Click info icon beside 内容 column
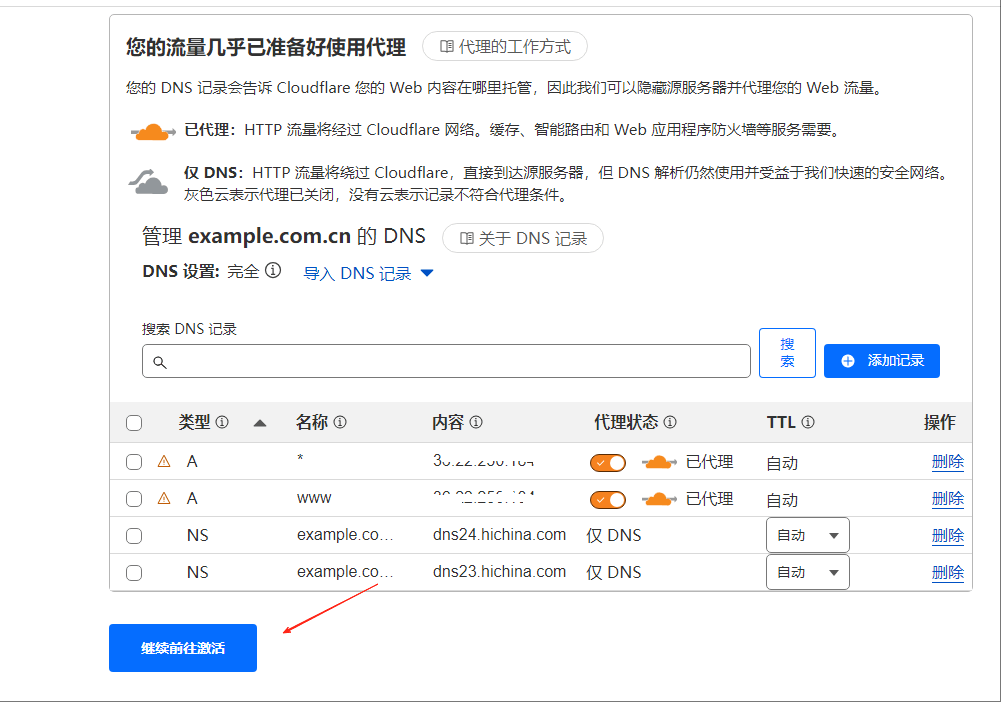Screen dimensions: 1001x702 pos(476,423)
